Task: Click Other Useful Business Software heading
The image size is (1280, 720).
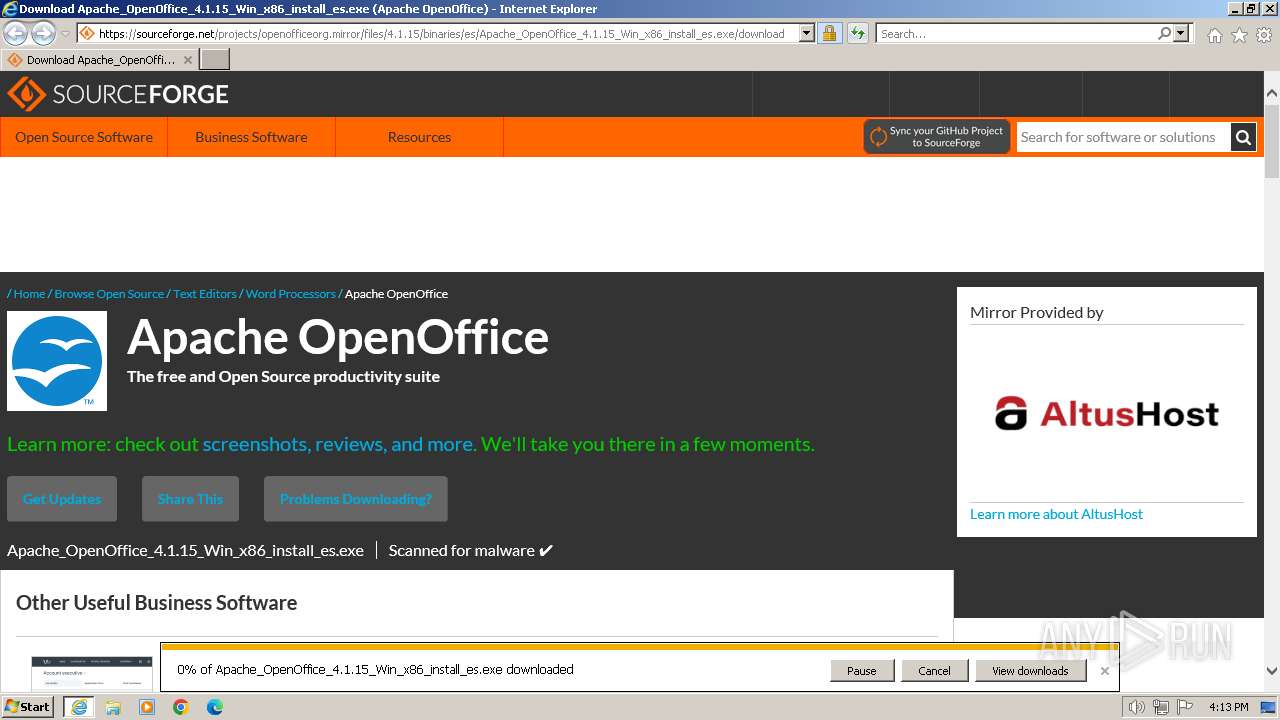Action: [x=156, y=603]
